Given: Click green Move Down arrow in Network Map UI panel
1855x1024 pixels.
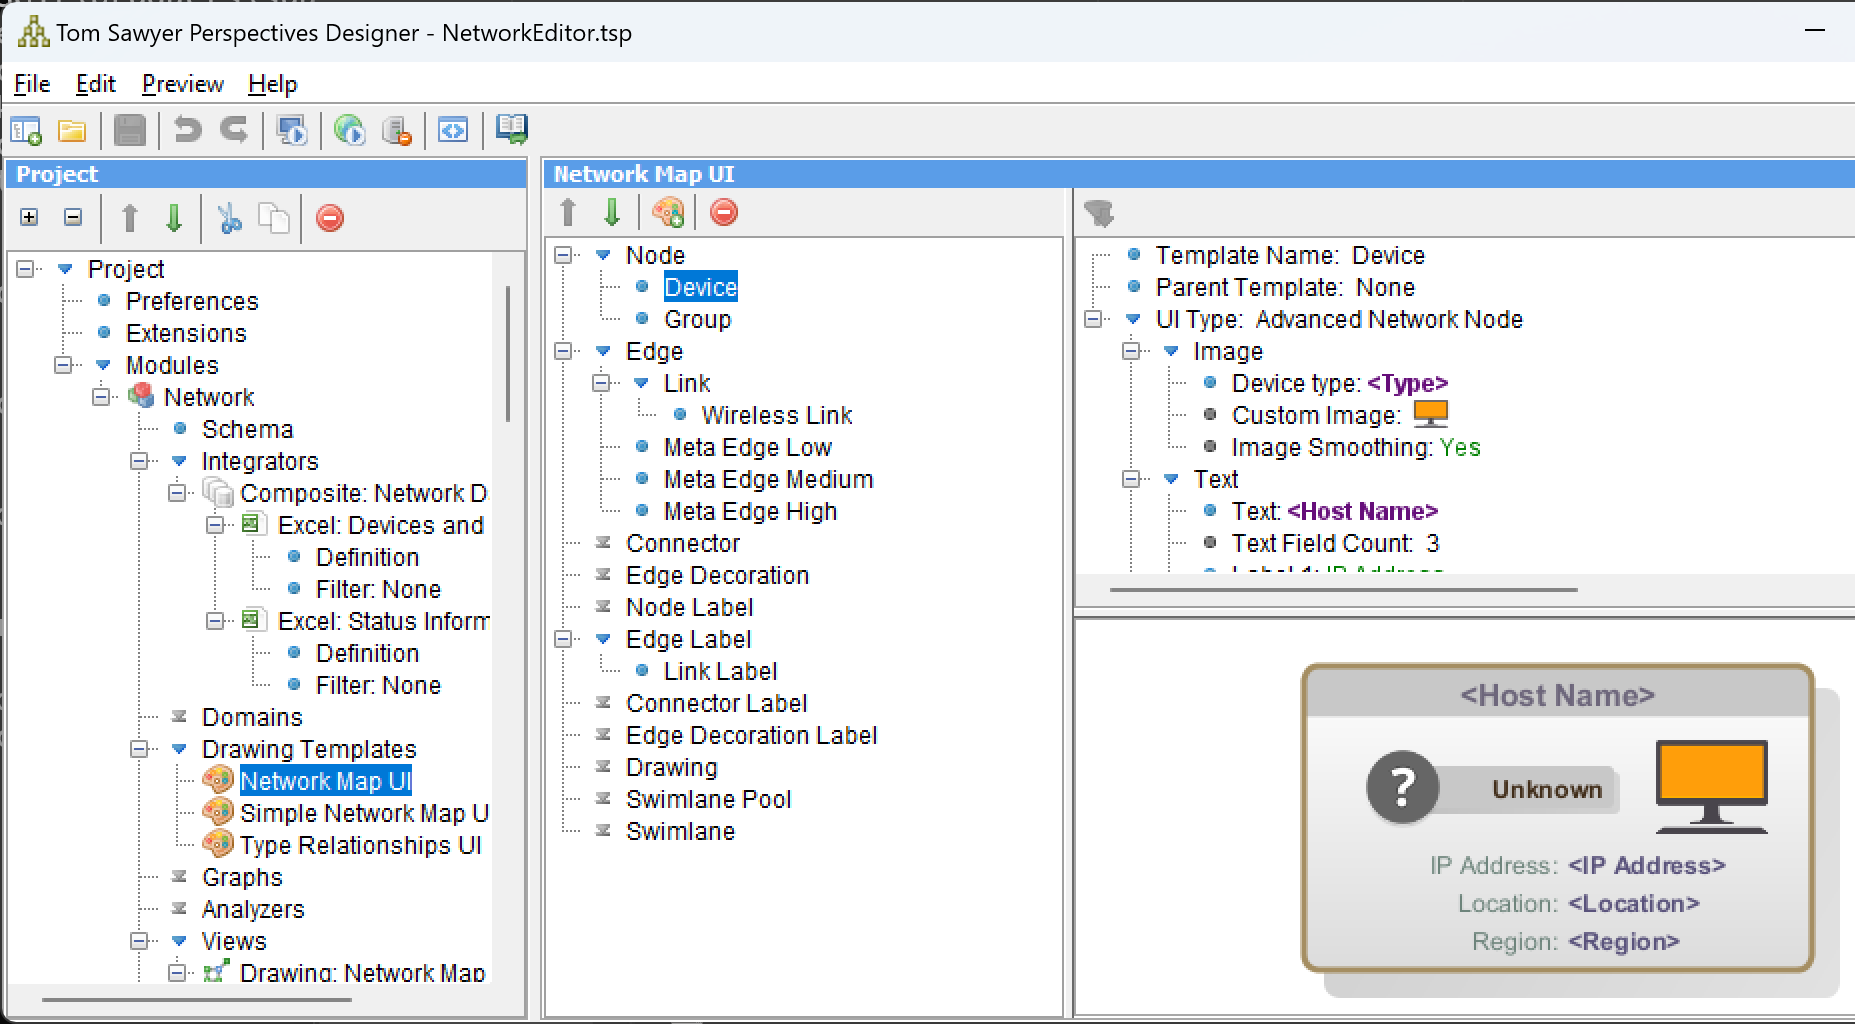Looking at the screenshot, I should [612, 212].
